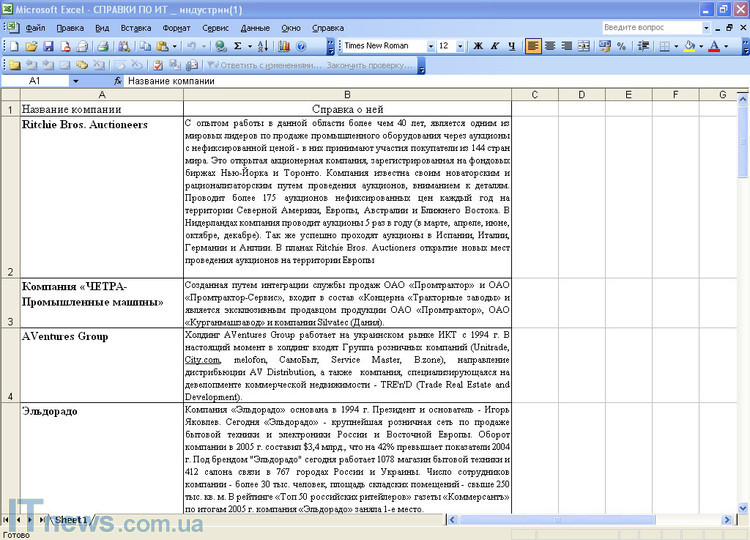Open the Справка menu
750x540 pixels.
click(x=328, y=28)
